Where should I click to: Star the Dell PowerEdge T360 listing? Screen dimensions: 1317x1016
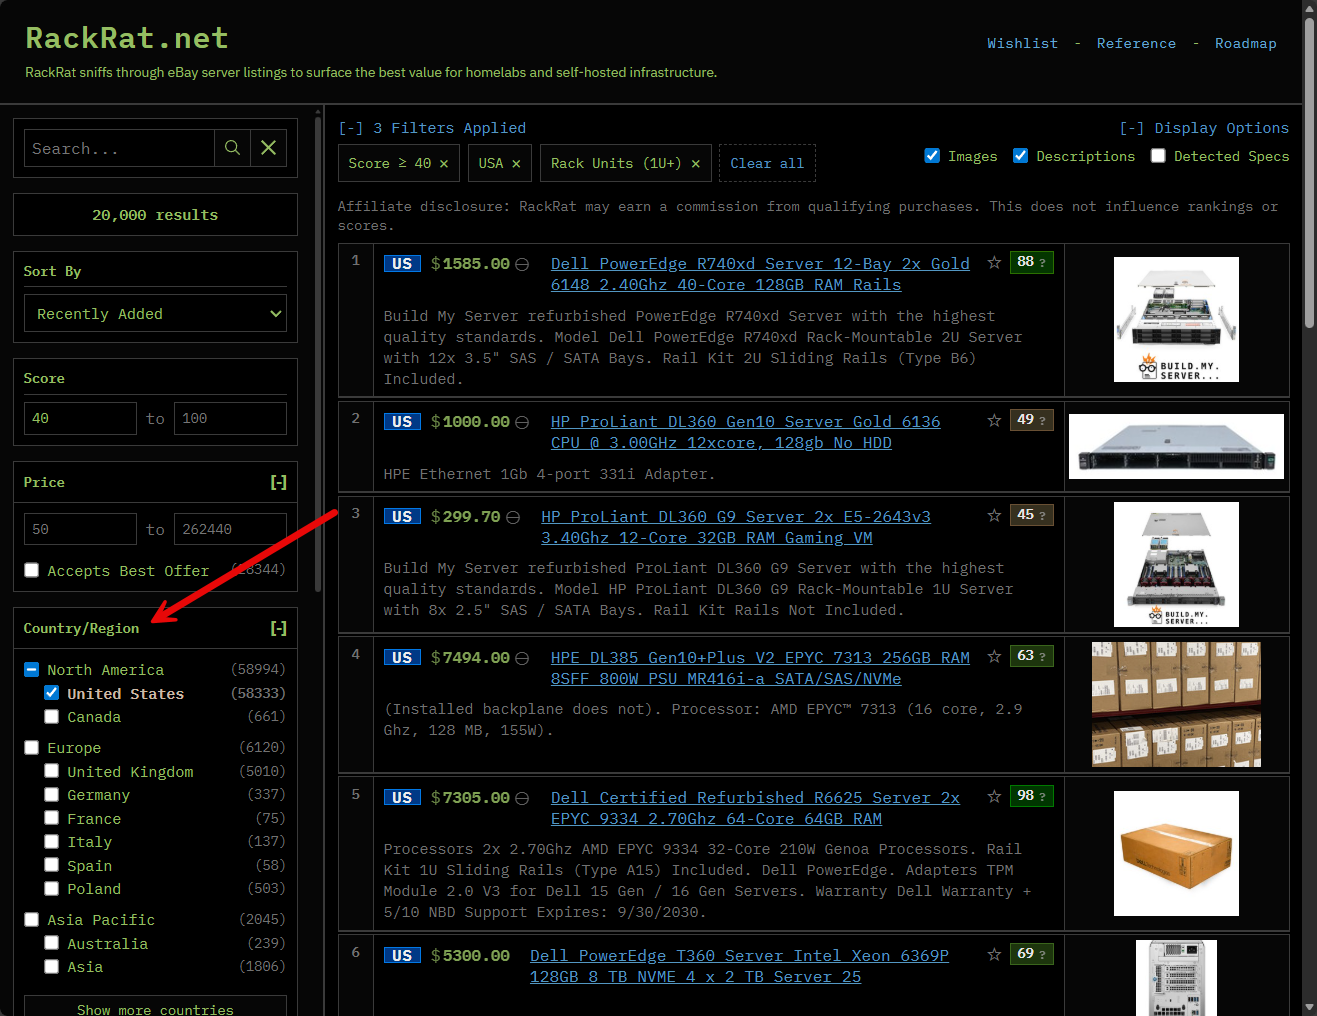[x=994, y=954]
